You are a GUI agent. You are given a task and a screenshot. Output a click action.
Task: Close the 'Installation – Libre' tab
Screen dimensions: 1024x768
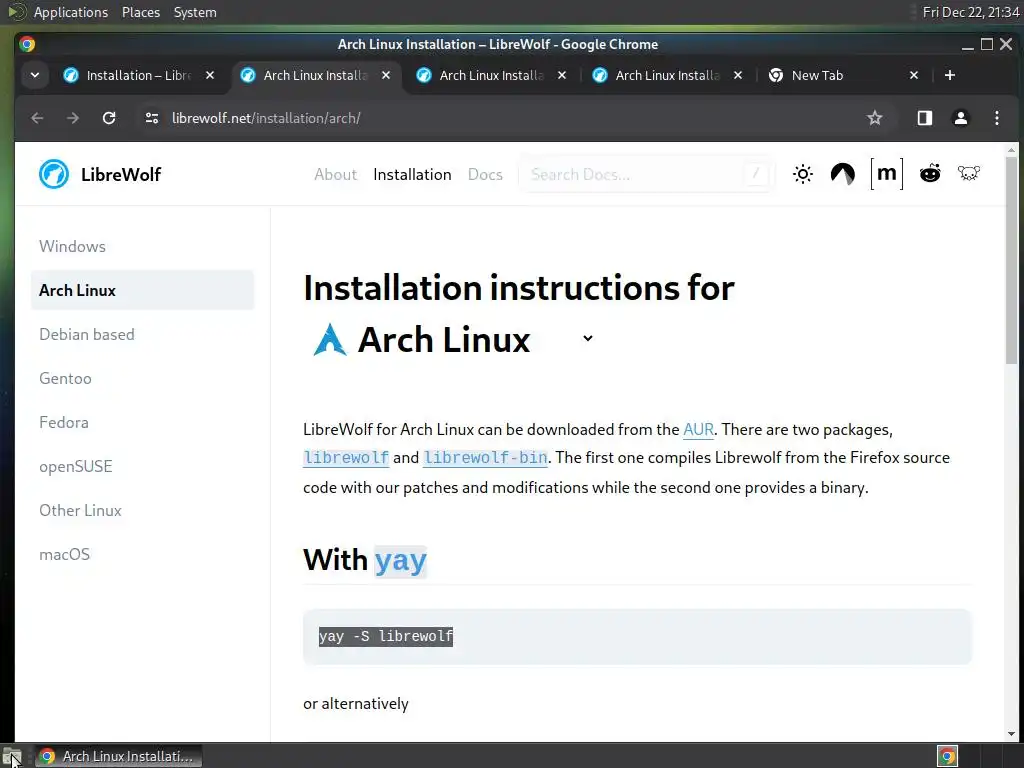(x=210, y=75)
